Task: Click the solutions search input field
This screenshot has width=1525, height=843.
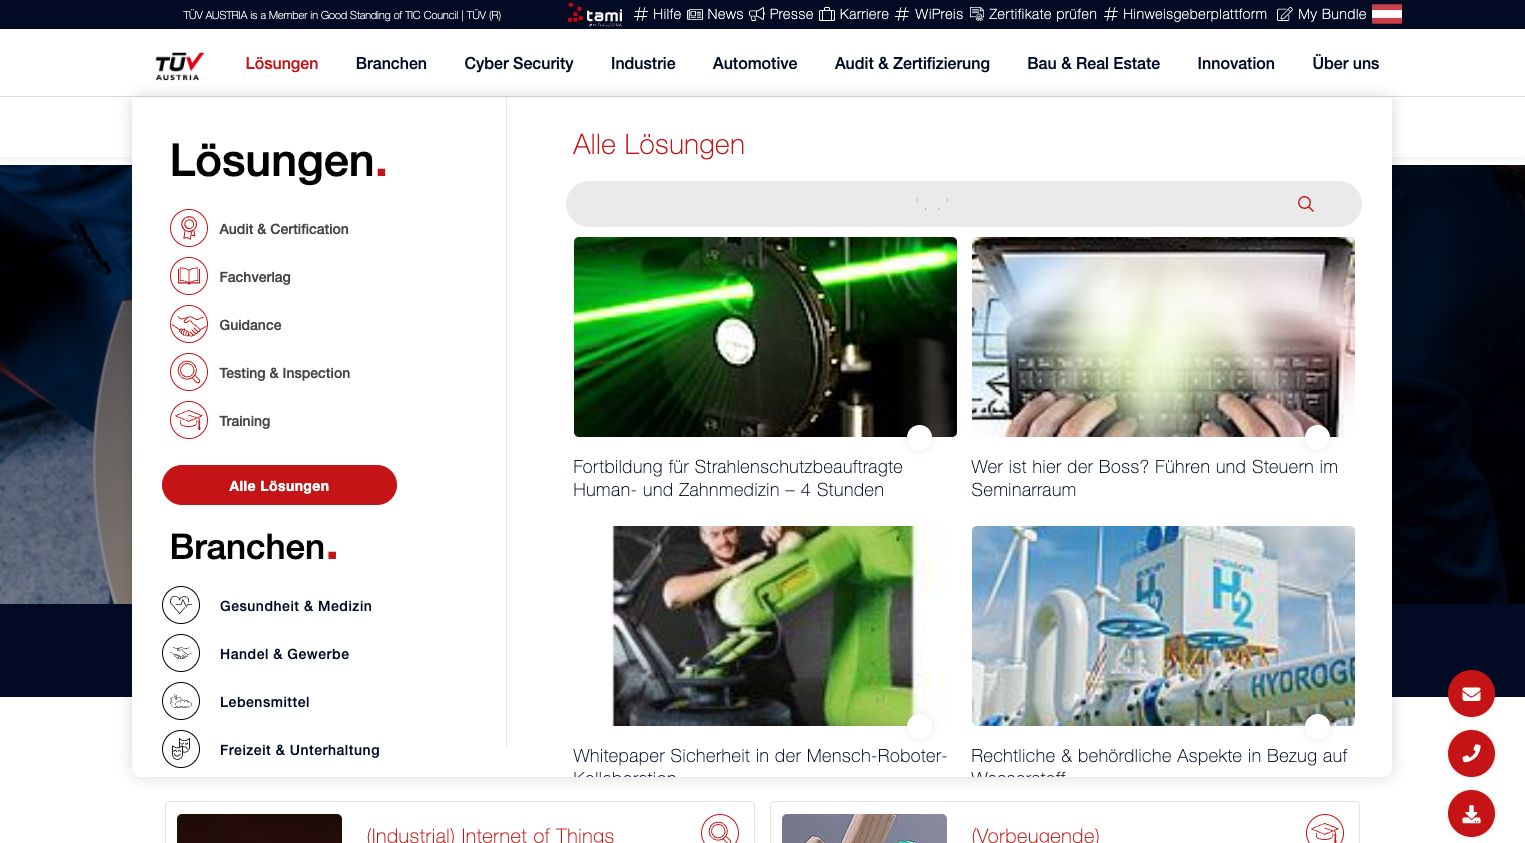Action: click(x=930, y=204)
